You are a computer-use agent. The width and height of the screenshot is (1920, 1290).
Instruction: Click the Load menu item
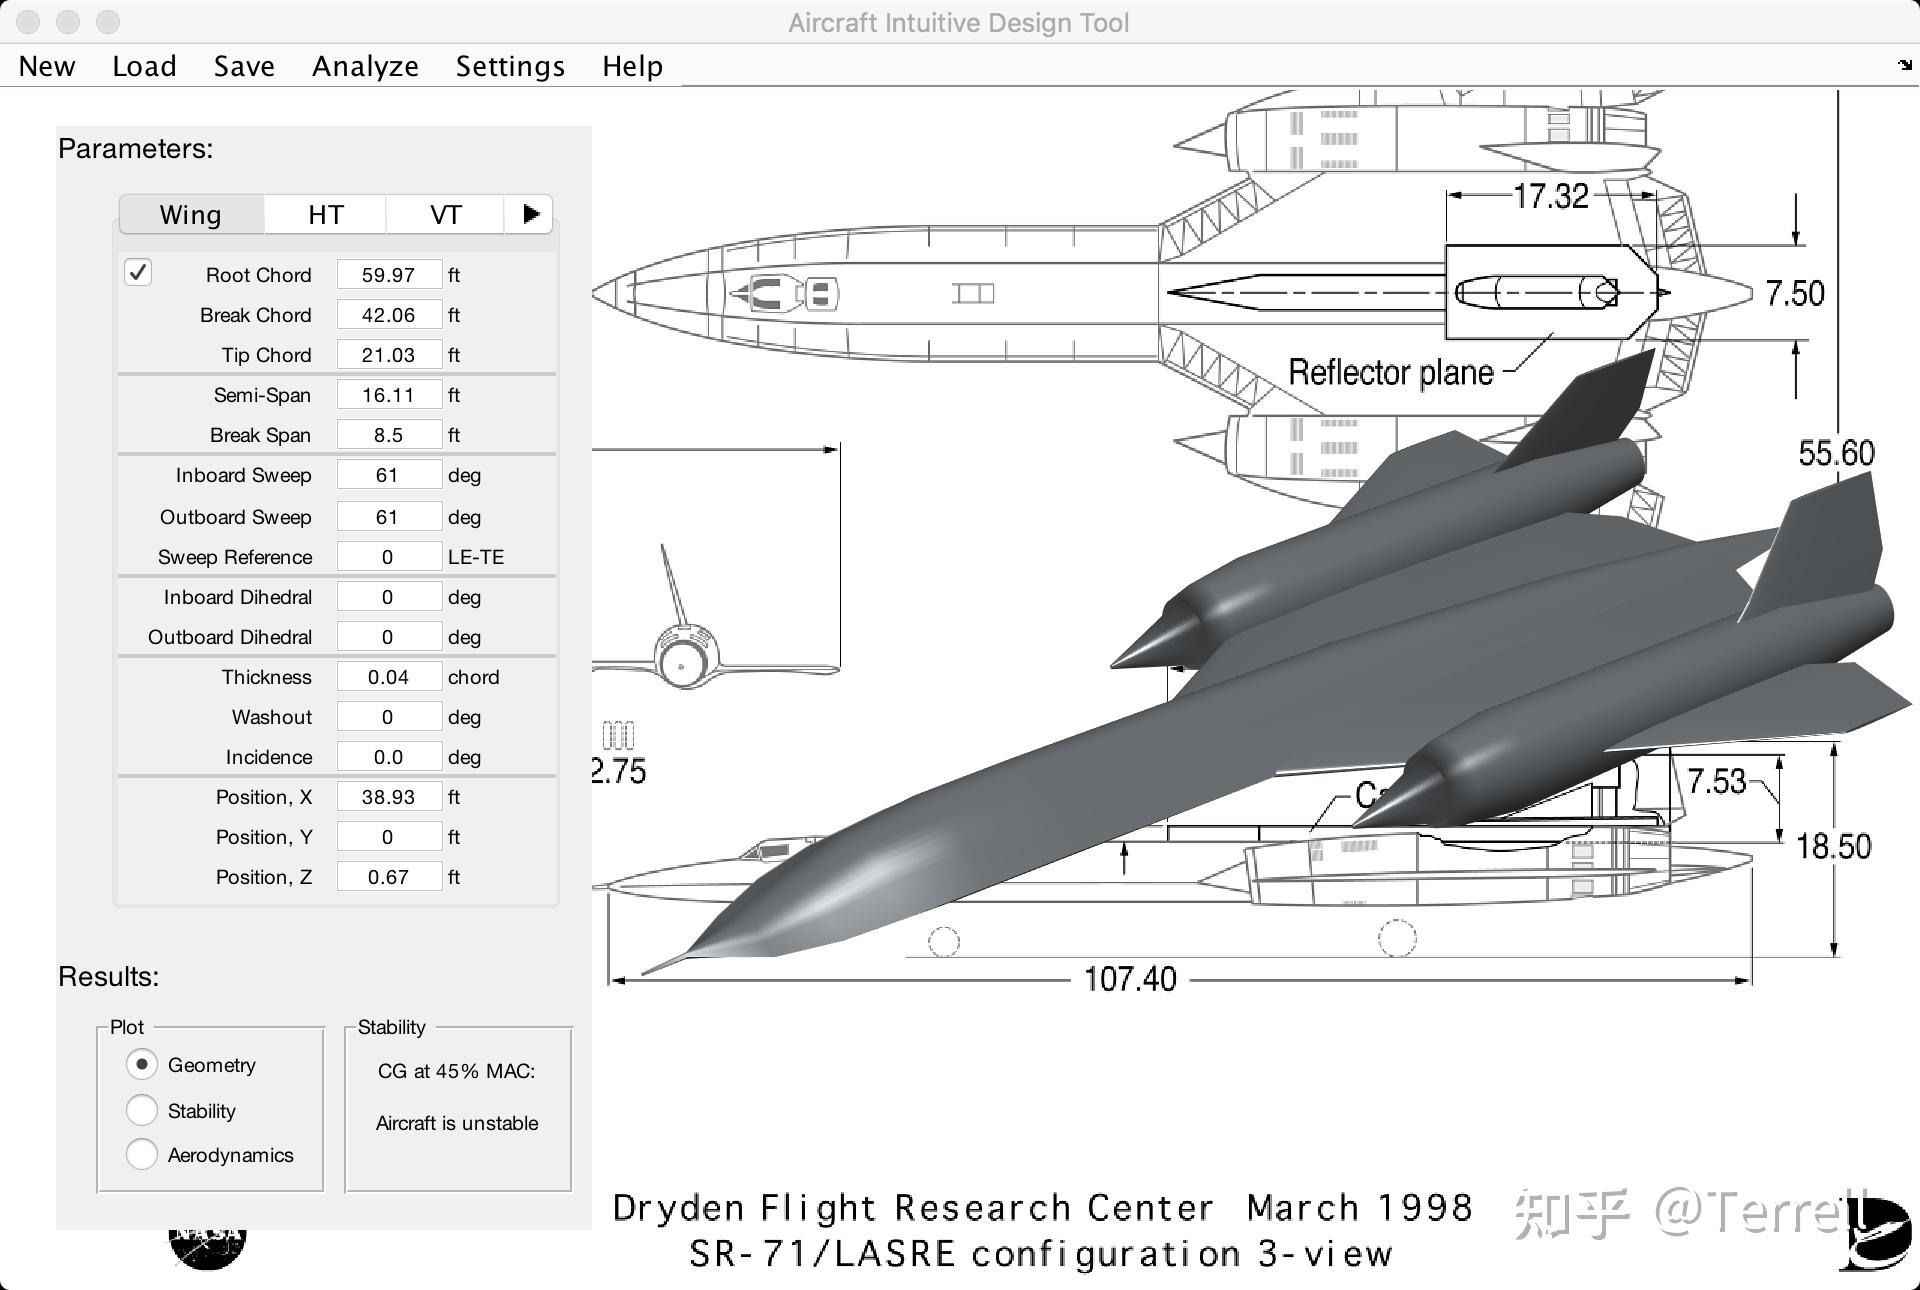[x=144, y=66]
